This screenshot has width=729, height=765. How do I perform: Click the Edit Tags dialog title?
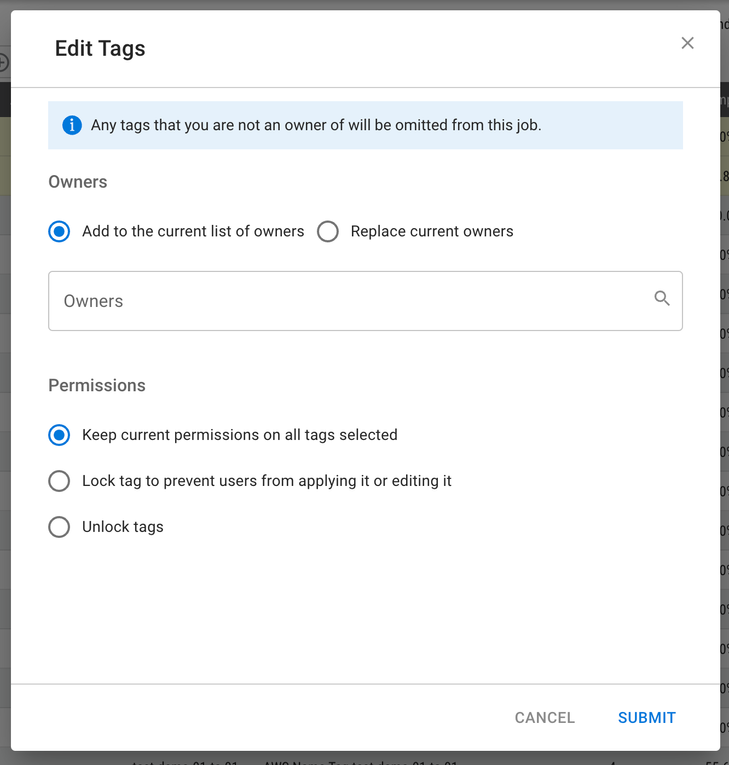[x=100, y=49]
